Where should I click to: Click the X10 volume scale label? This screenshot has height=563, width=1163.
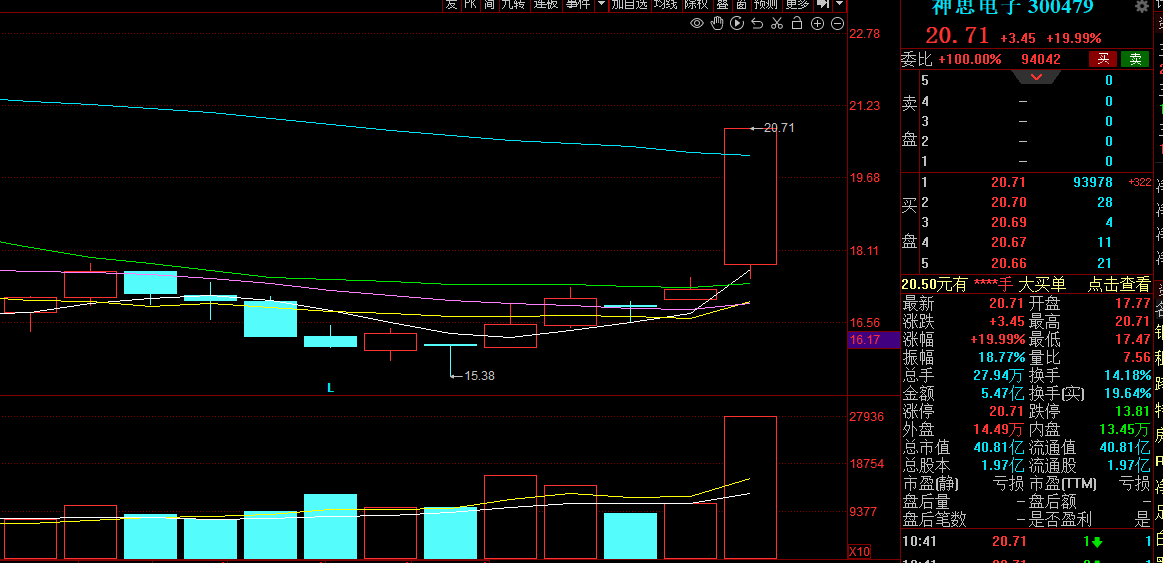860,552
